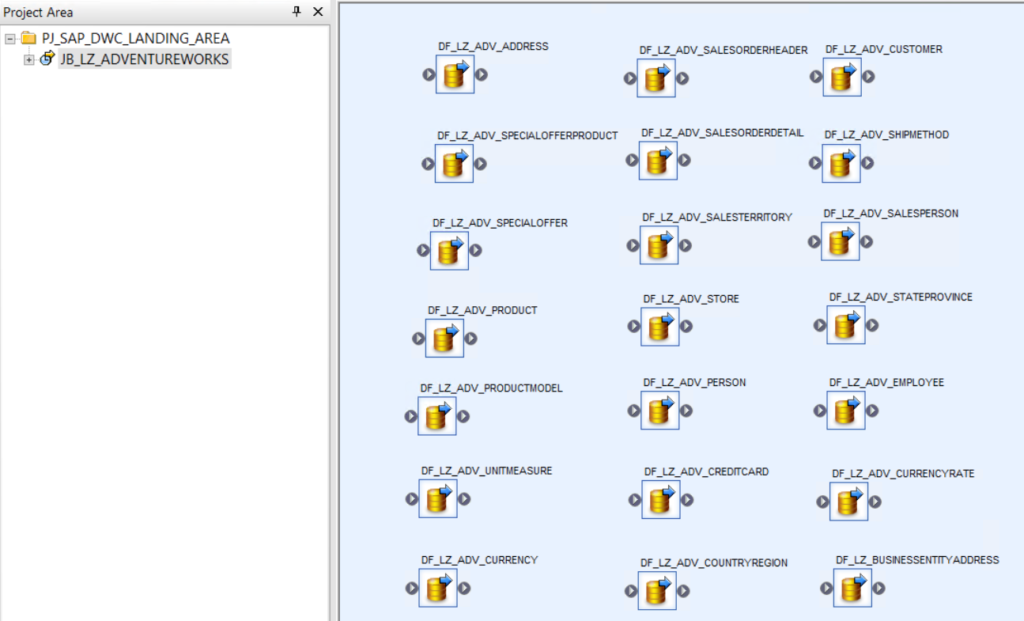Open the DF_LZ_ADV_CREDITCARD dataflow
Image resolution: width=1024 pixels, height=621 pixels.
pos(660,500)
